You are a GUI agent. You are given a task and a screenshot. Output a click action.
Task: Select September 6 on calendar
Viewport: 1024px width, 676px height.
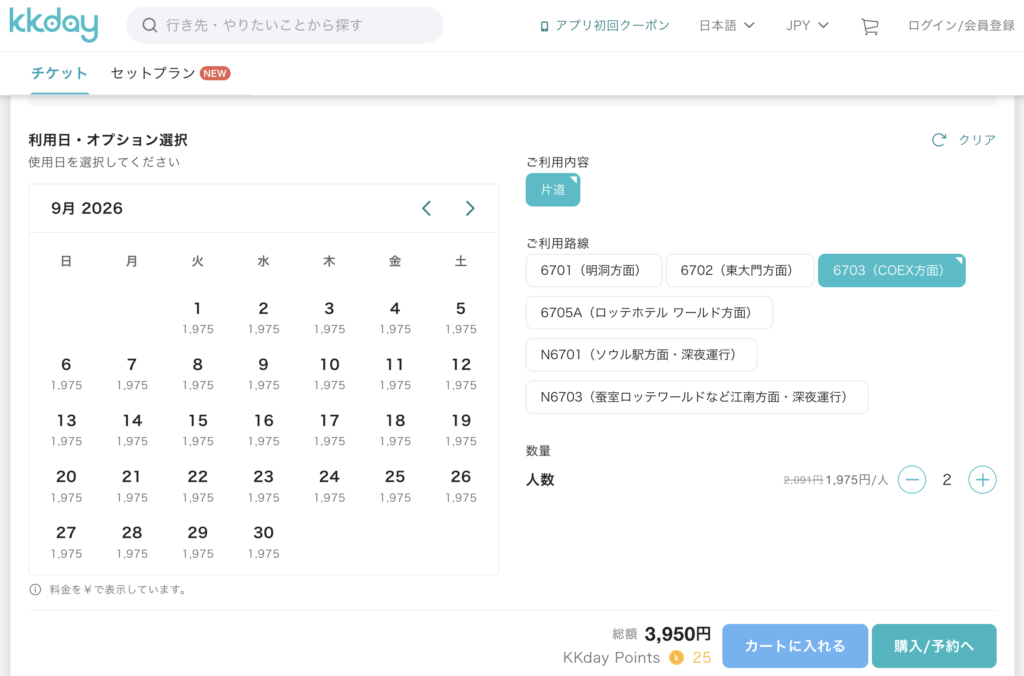(x=66, y=373)
